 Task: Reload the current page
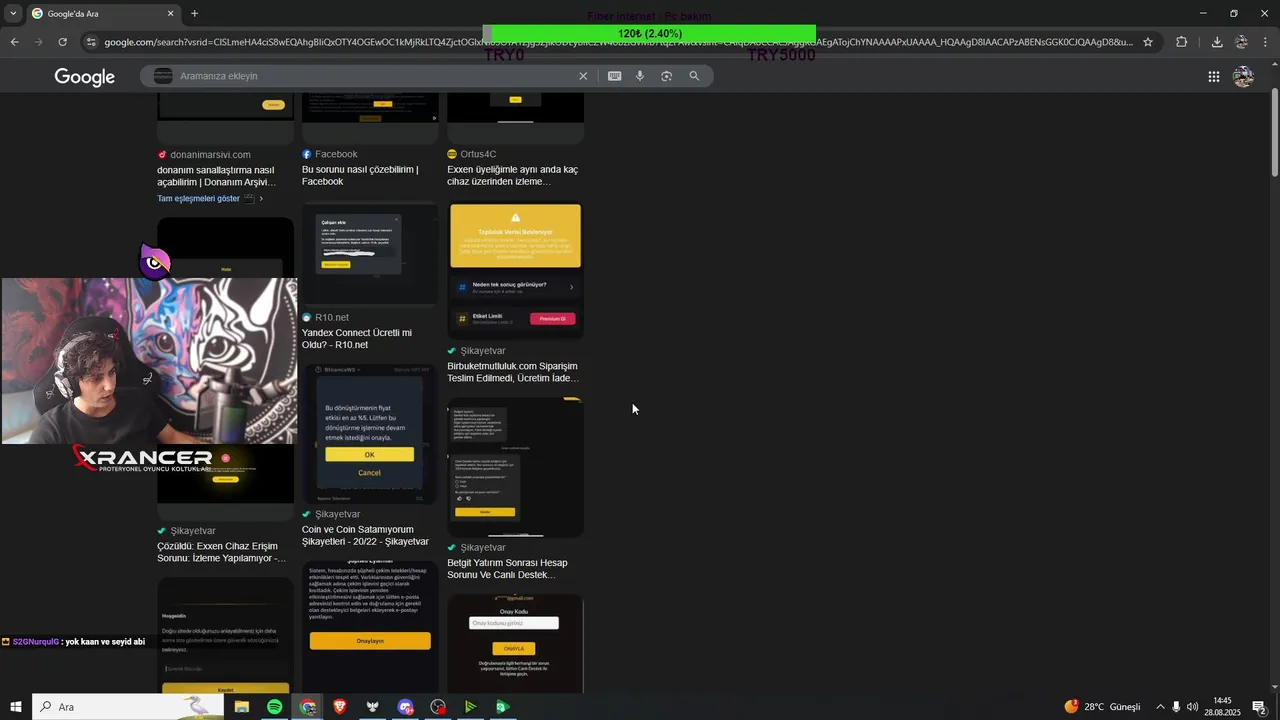(62, 42)
